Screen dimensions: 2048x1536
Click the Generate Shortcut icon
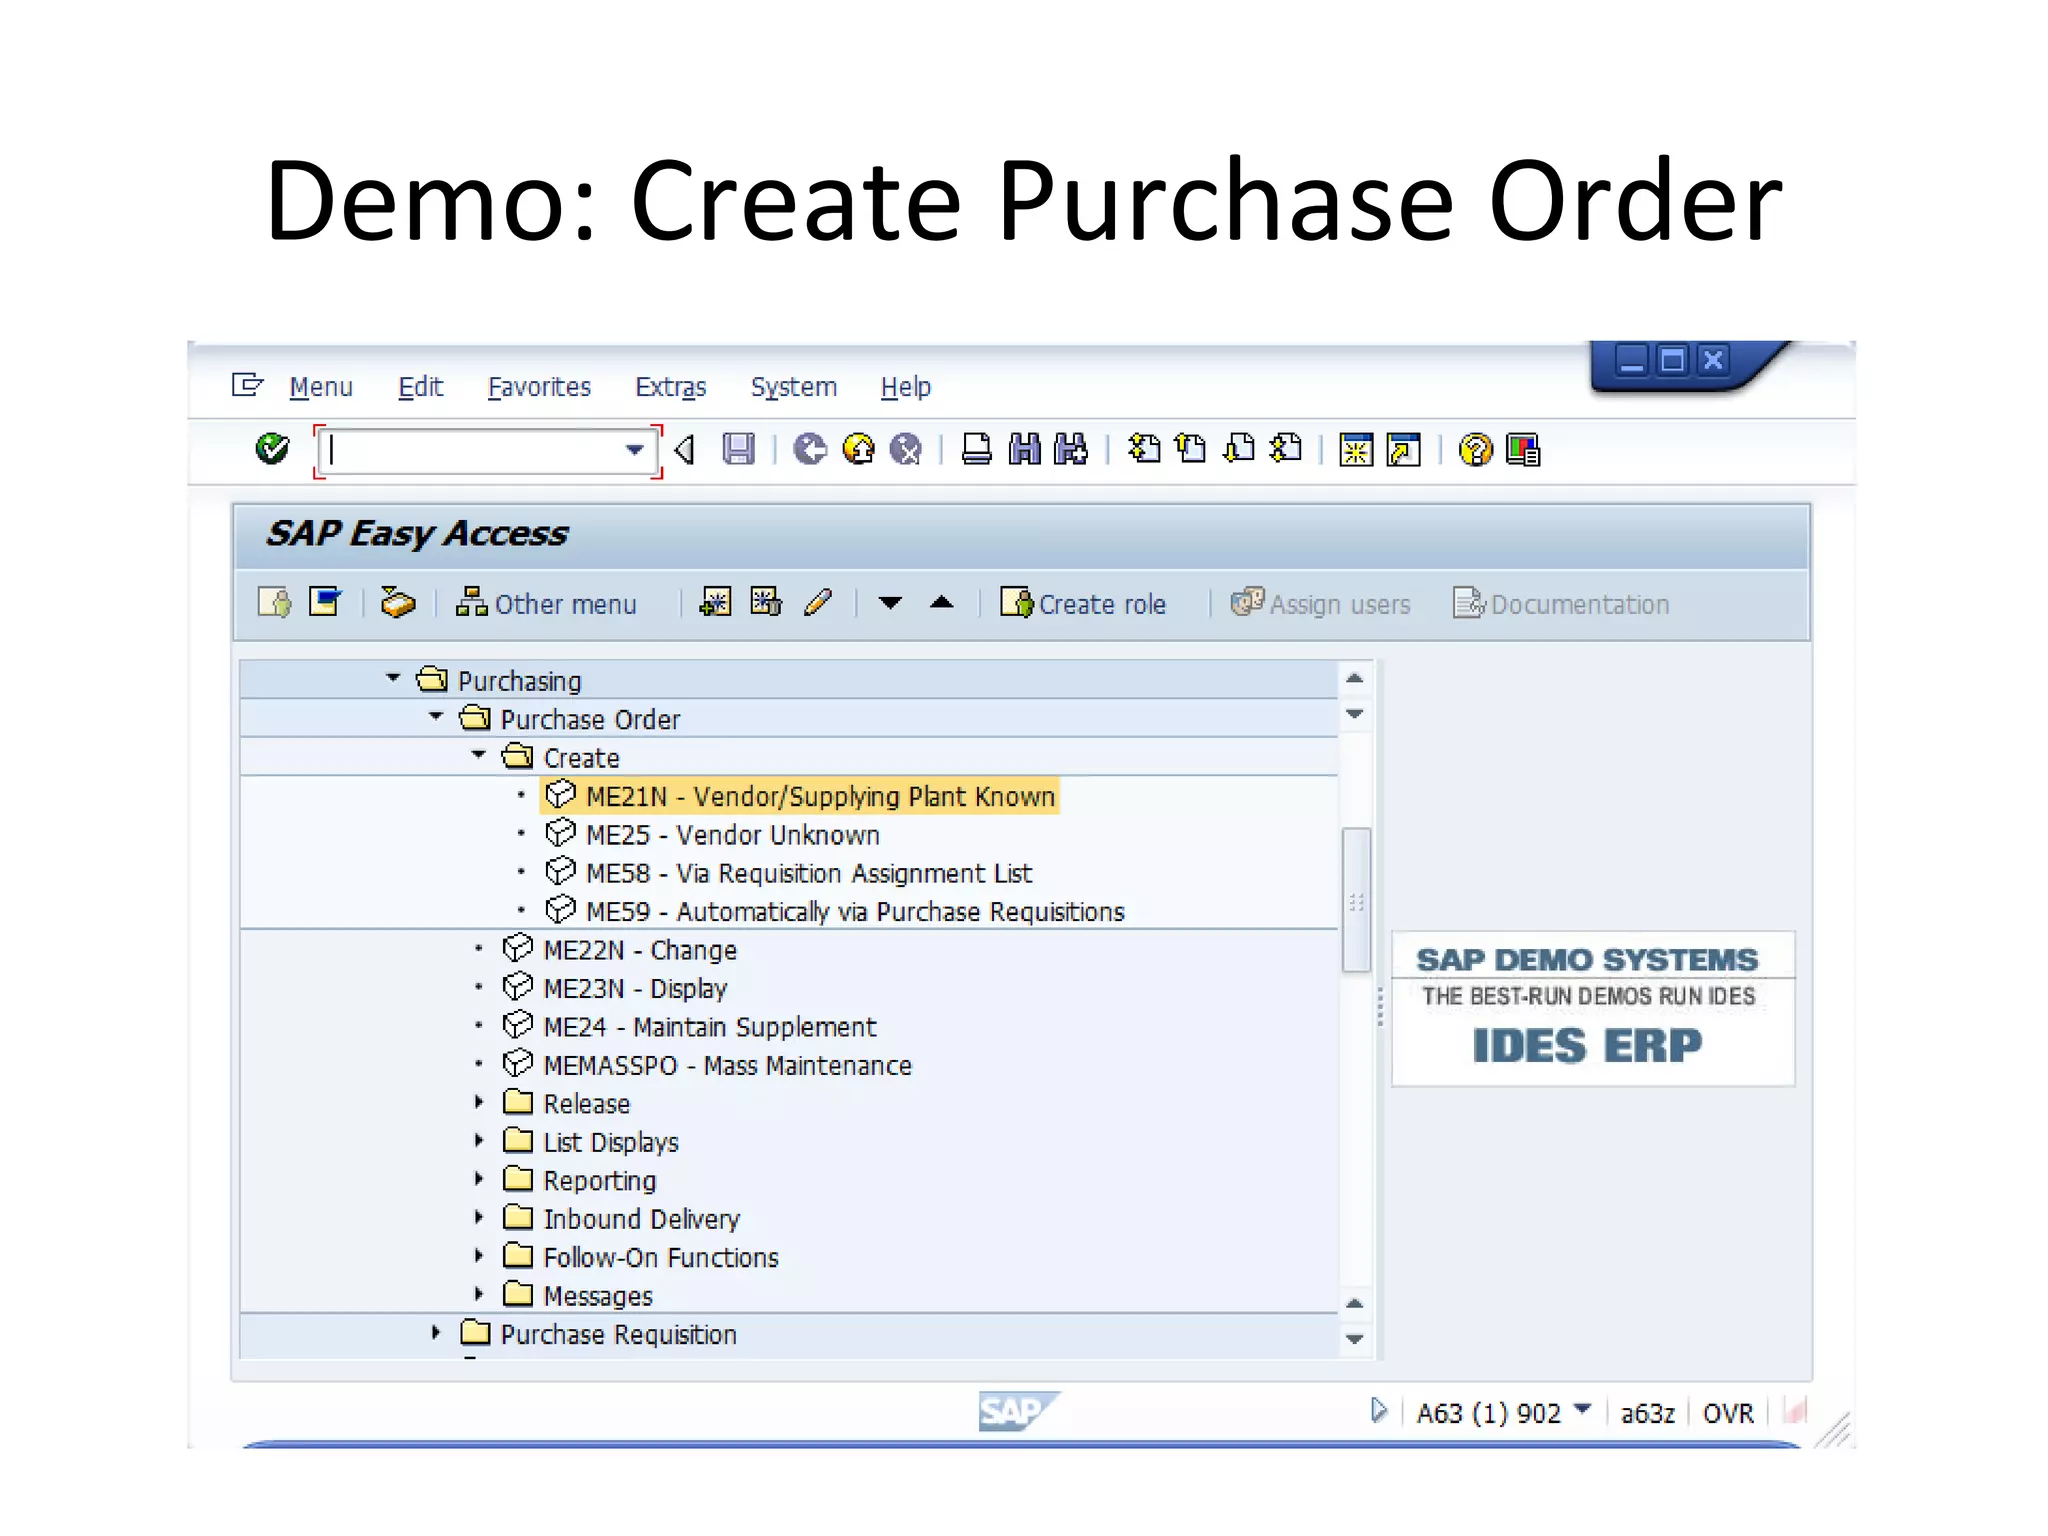(x=1404, y=450)
